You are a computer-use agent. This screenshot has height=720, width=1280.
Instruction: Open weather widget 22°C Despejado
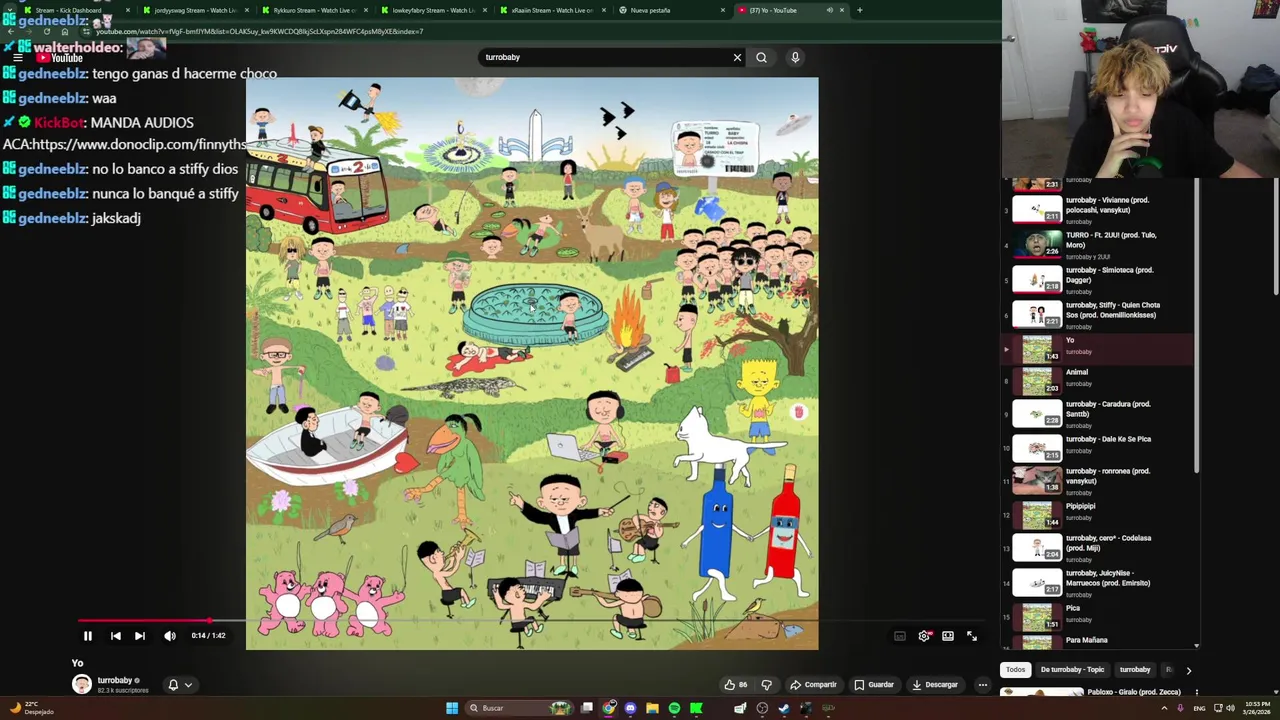point(30,708)
